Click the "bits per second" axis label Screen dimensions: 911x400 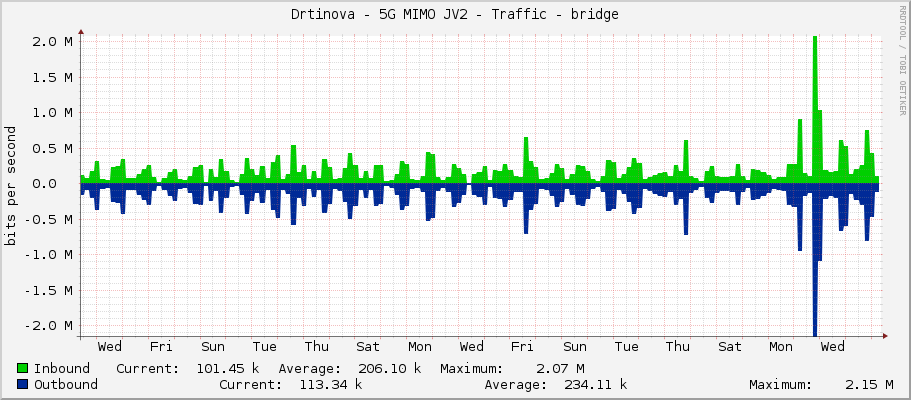10,185
